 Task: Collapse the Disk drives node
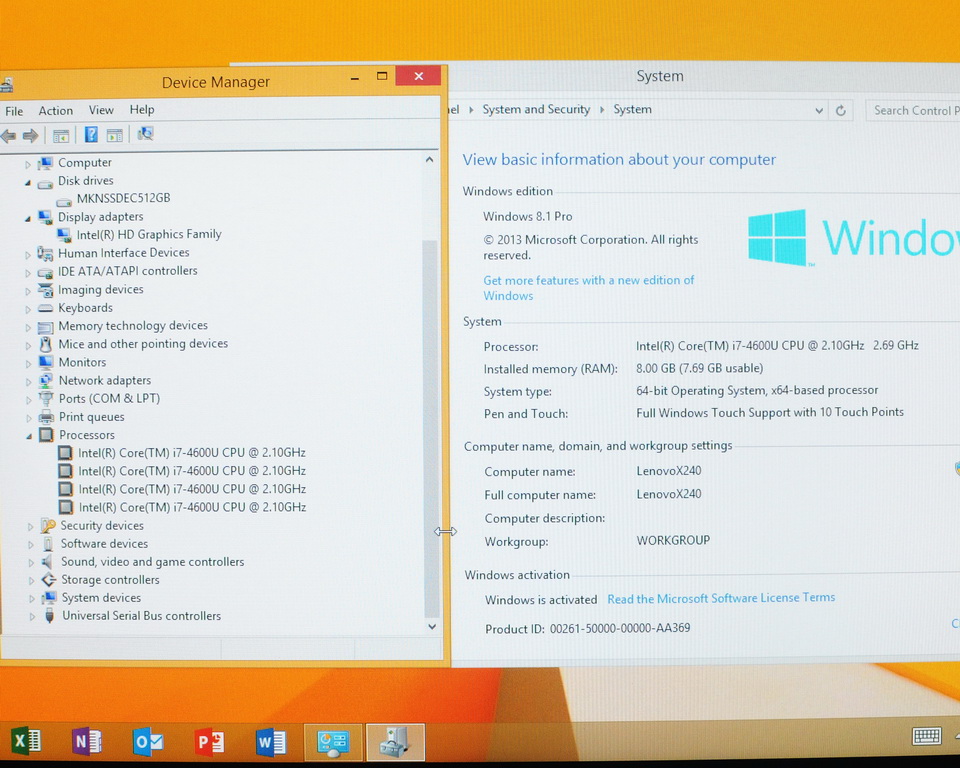tap(28, 182)
